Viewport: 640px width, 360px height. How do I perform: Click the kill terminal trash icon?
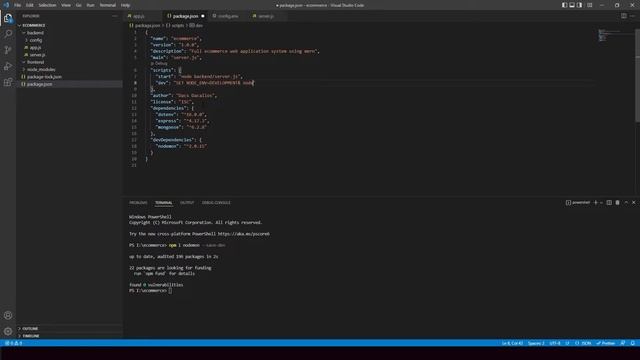[x=618, y=202]
